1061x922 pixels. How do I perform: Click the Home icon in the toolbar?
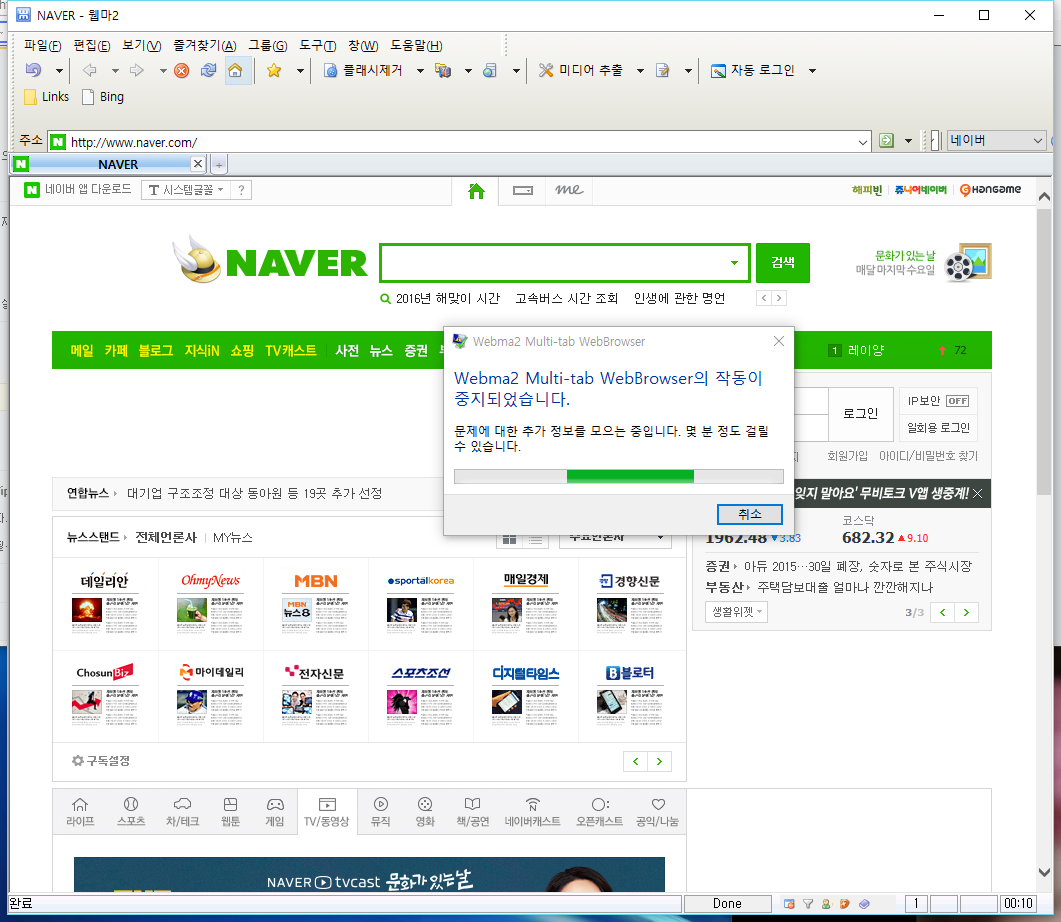pyautogui.click(x=235, y=70)
